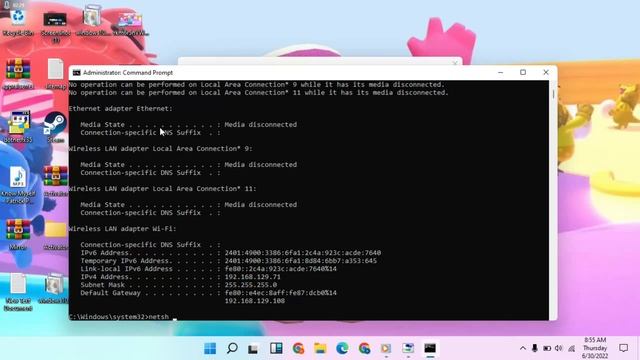Image resolution: width=640 pixels, height=360 pixels.
Task: Open Task View from the taskbar
Action: tap(253, 348)
